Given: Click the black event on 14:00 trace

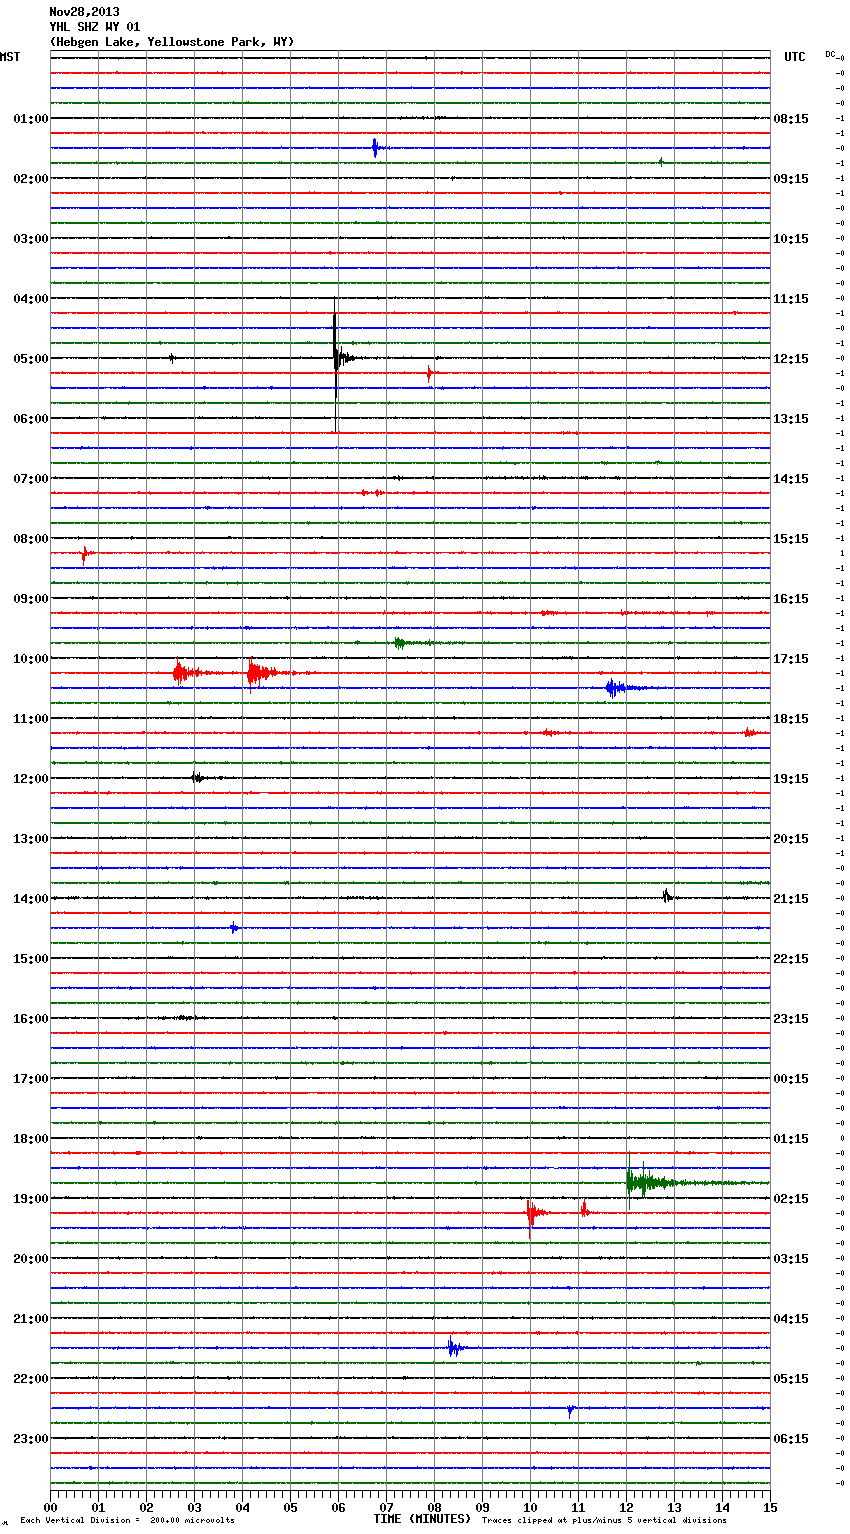Looking at the screenshot, I should pos(667,897).
